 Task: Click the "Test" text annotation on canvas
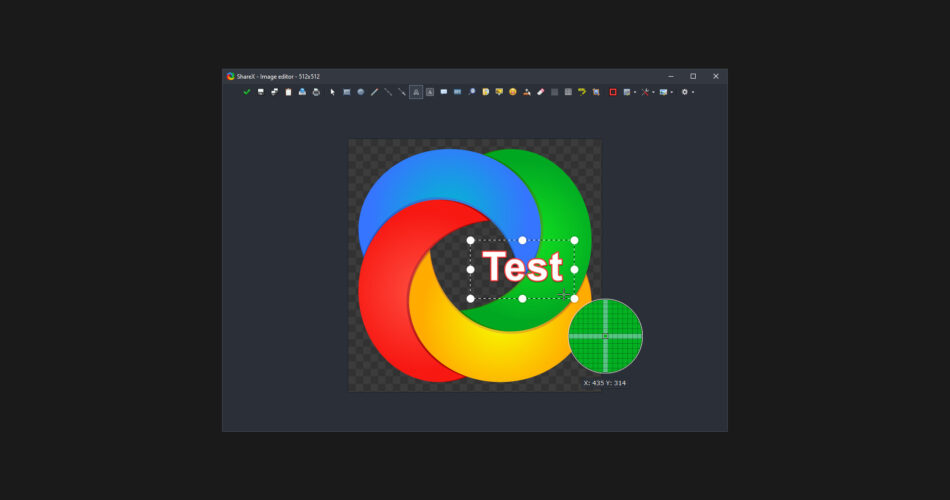(x=522, y=268)
